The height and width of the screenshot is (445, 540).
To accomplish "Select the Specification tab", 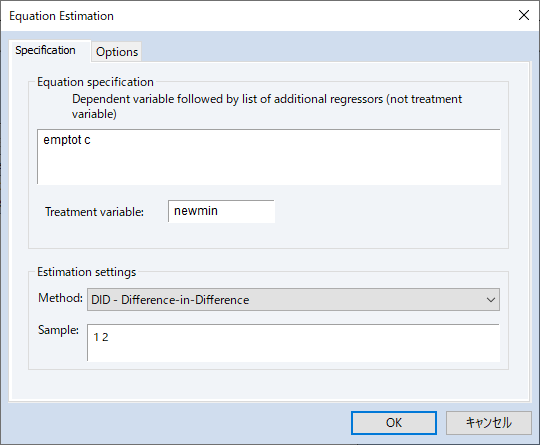I will tap(45, 50).
